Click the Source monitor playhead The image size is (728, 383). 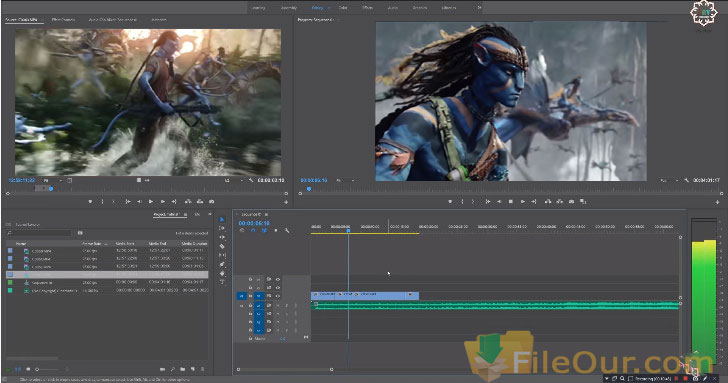click(x=51, y=188)
